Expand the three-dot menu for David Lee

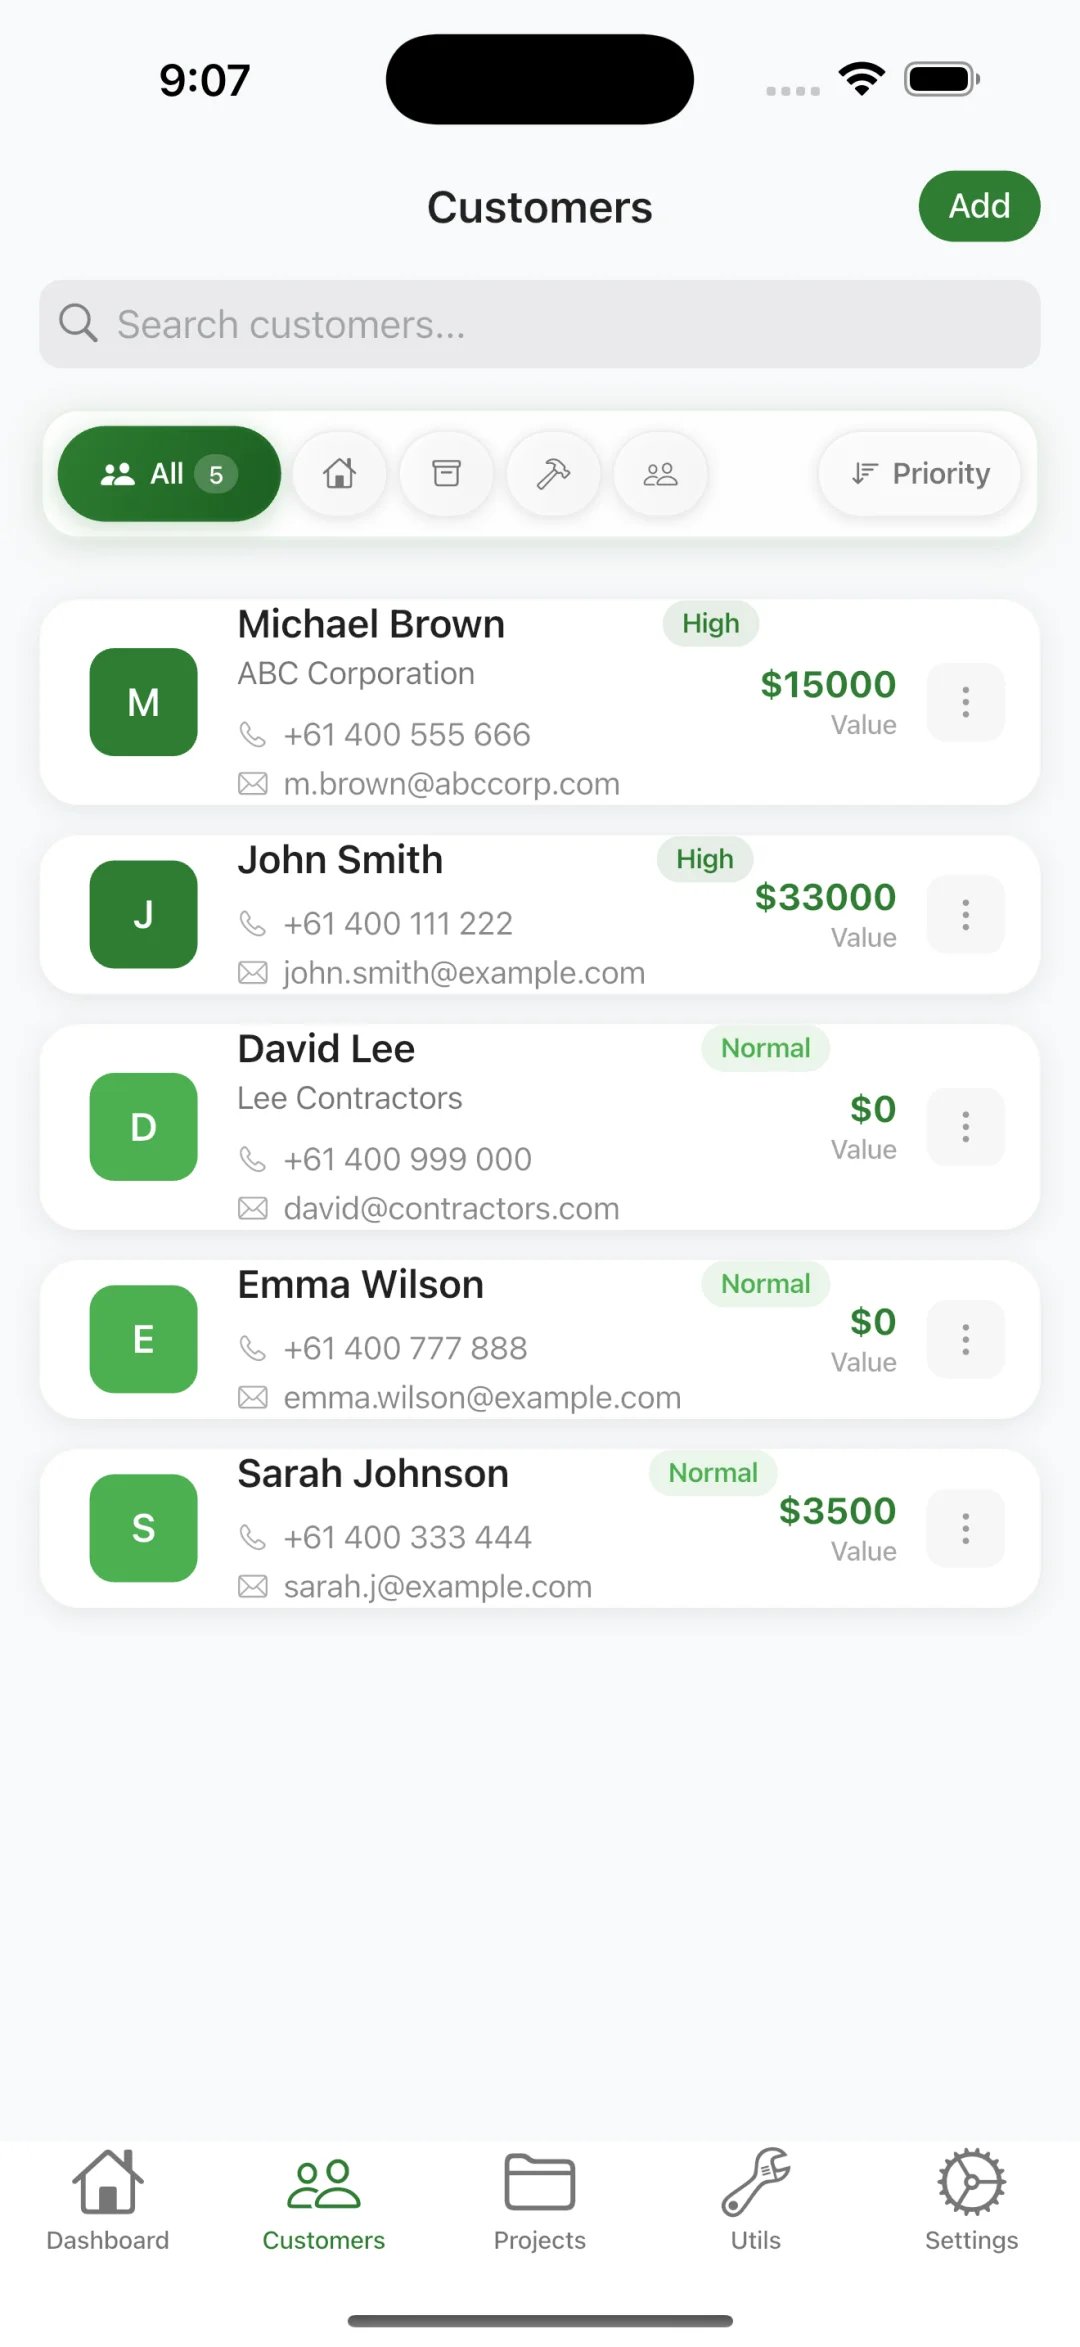click(x=965, y=1127)
